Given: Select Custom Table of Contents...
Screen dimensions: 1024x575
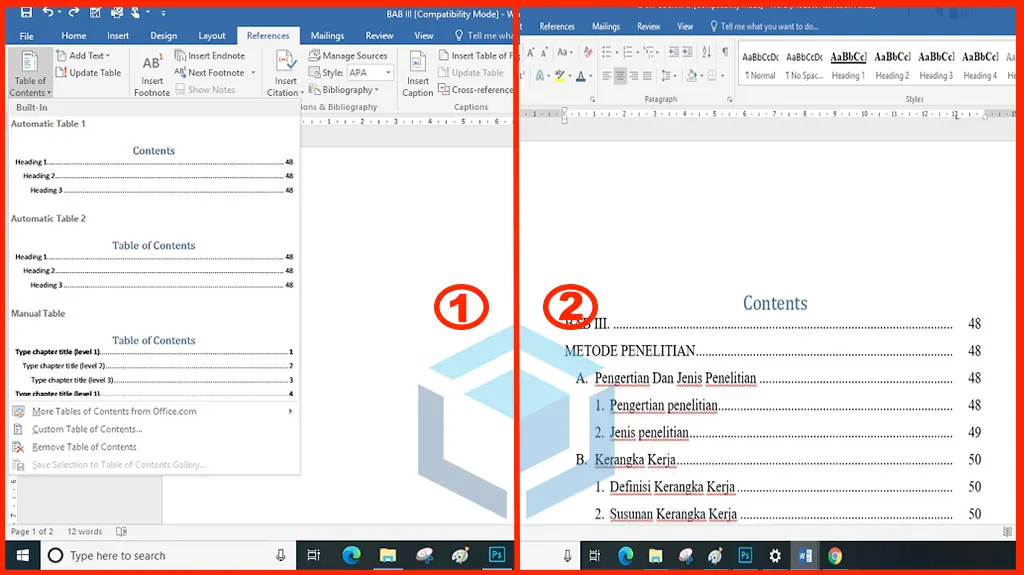Looking at the screenshot, I should [x=153, y=429].
